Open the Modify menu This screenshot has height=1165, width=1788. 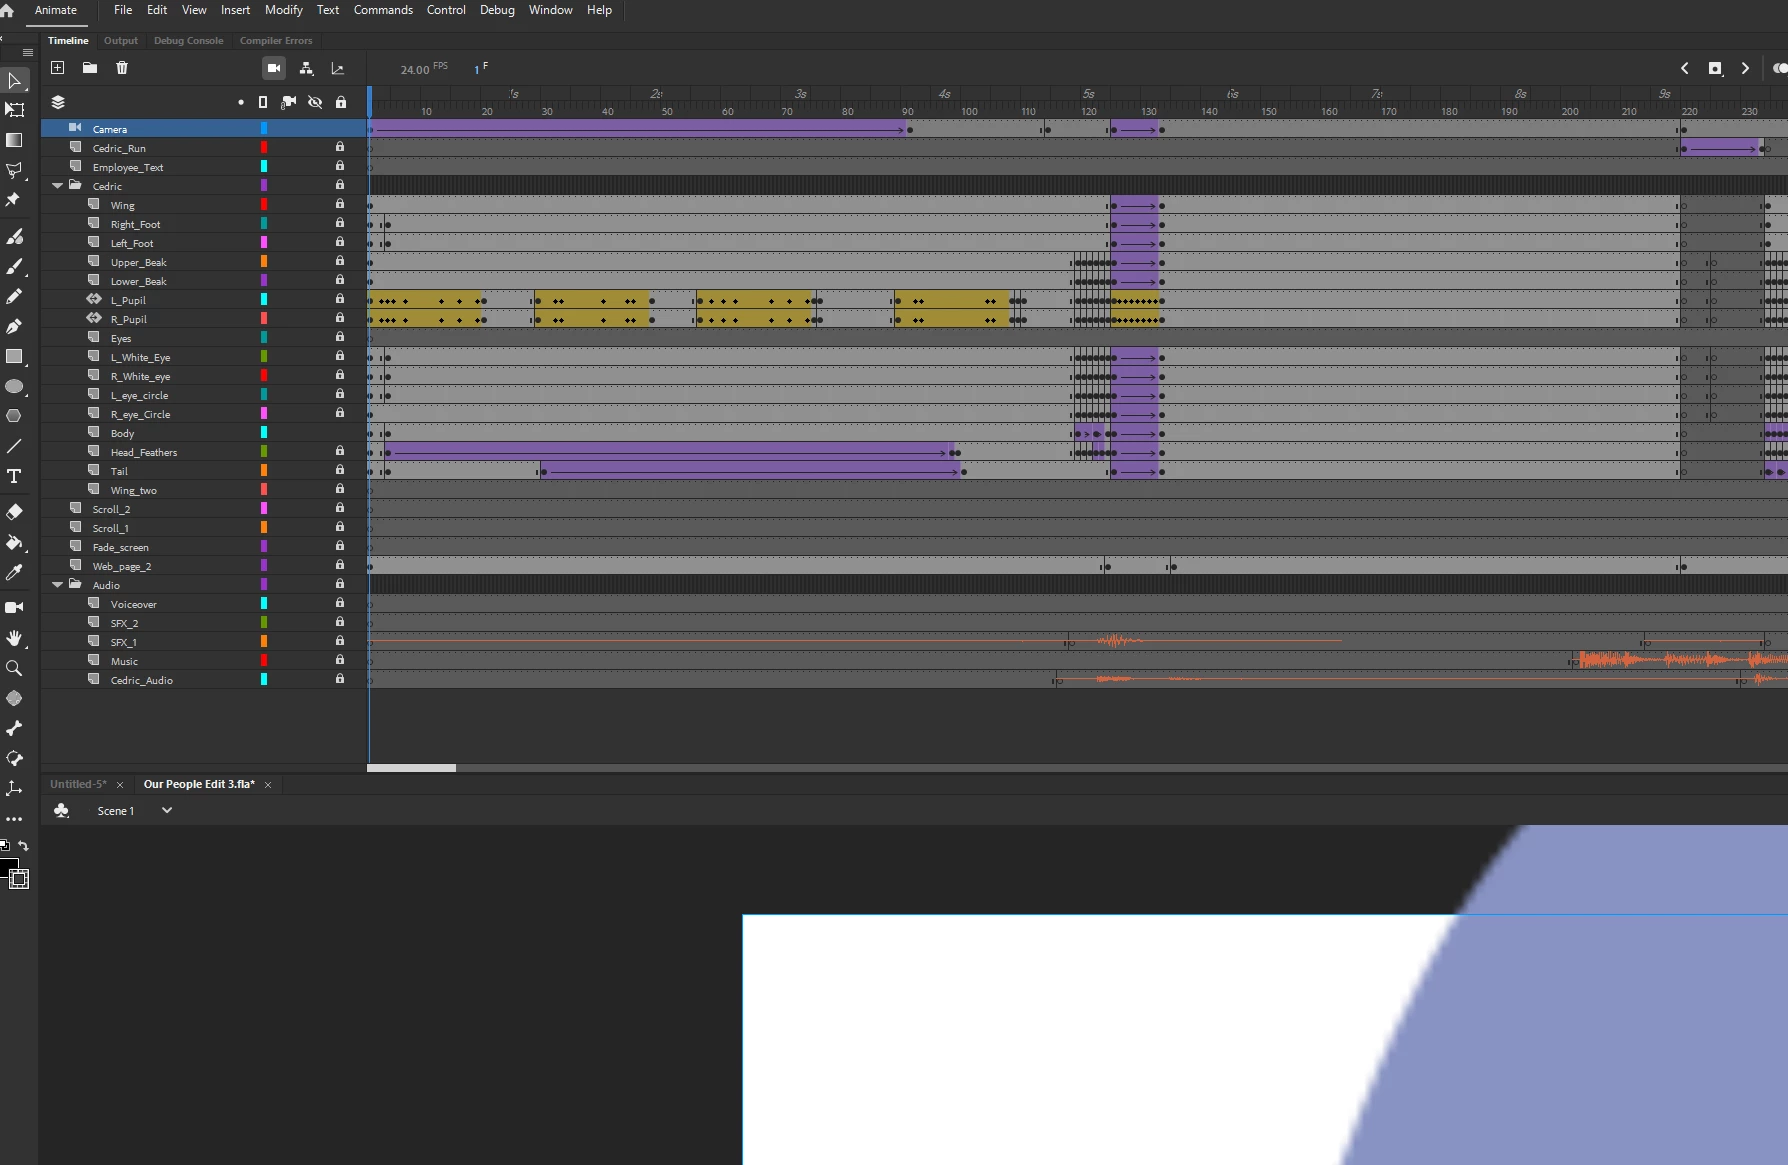[x=284, y=10]
